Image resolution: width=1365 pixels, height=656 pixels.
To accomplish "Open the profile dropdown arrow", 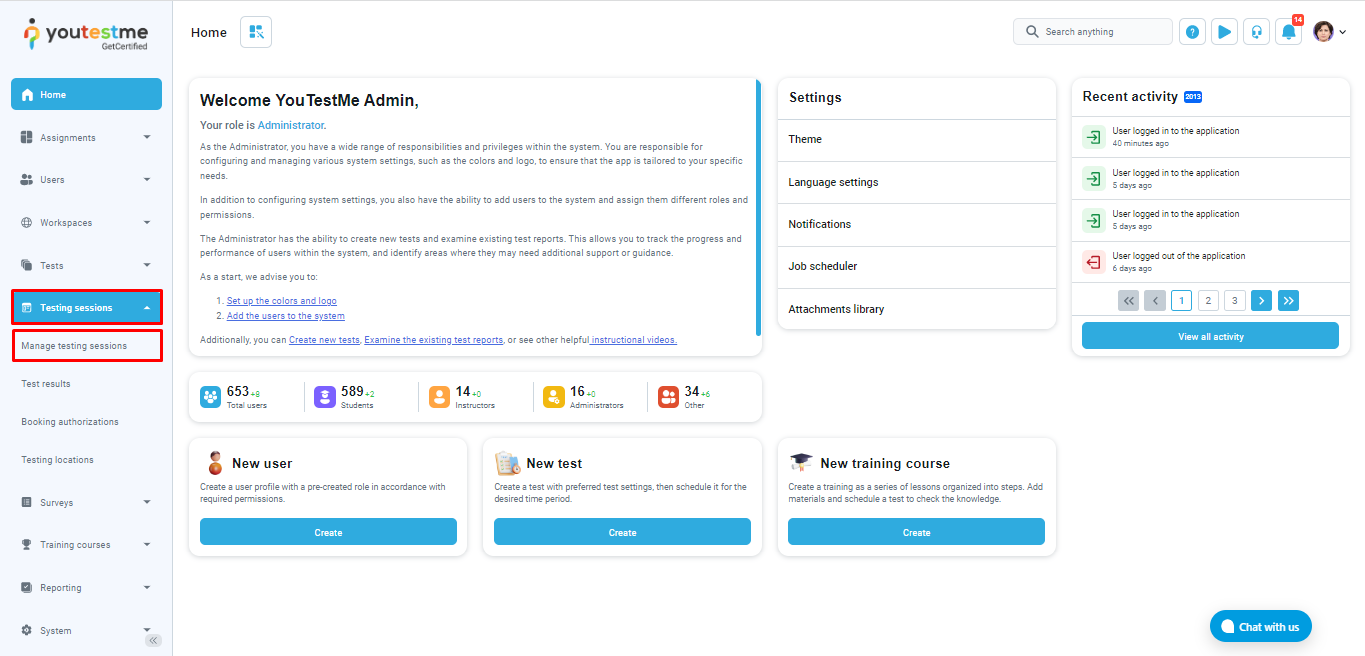I will (x=1342, y=32).
